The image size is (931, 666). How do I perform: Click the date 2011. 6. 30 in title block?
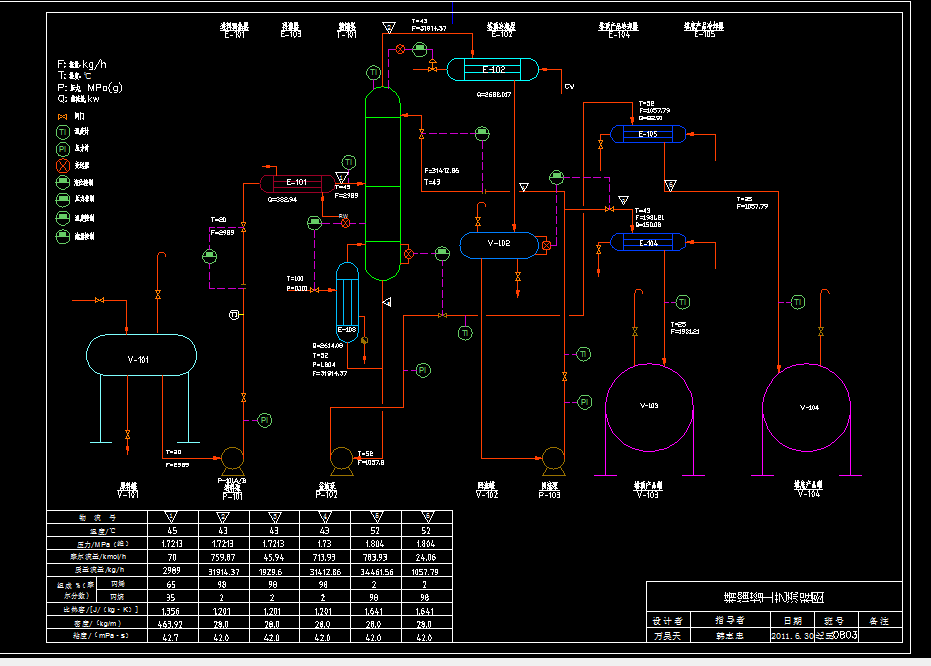[x=792, y=636]
